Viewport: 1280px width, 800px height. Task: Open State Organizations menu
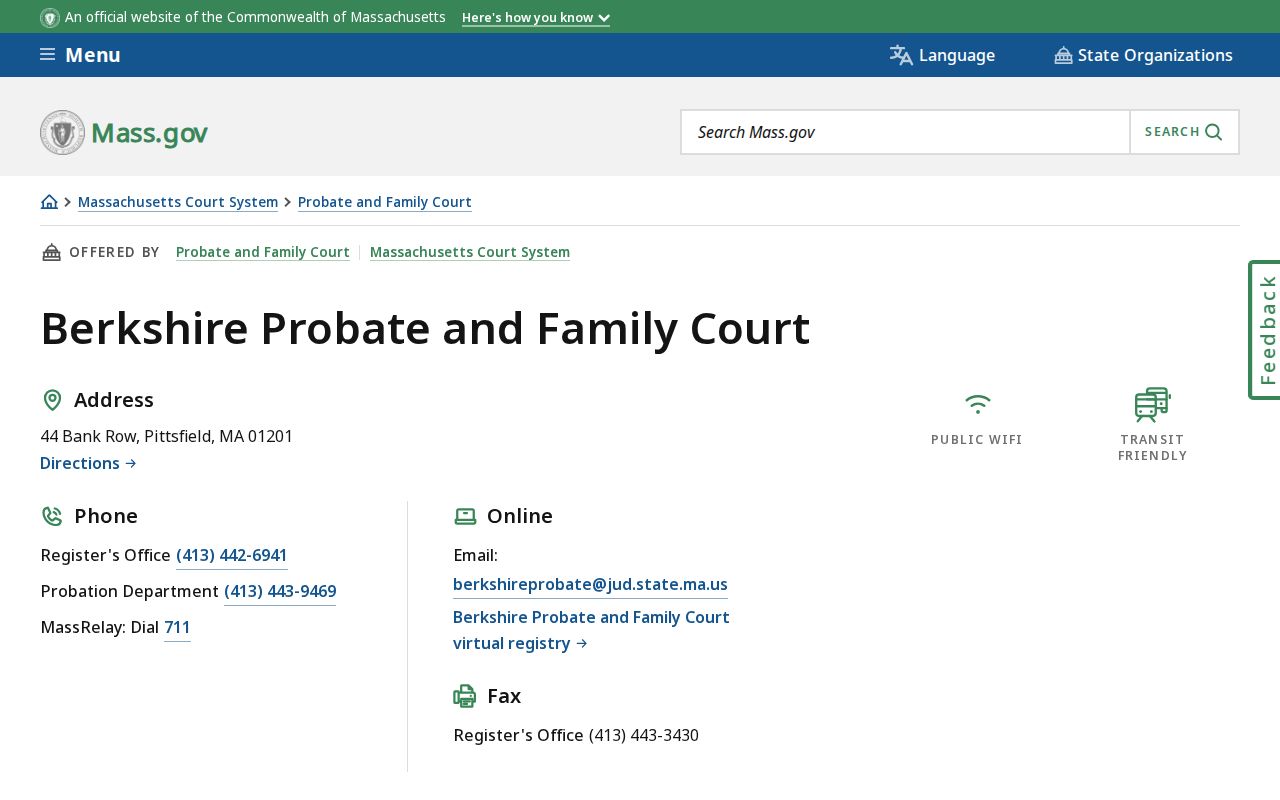1143,55
